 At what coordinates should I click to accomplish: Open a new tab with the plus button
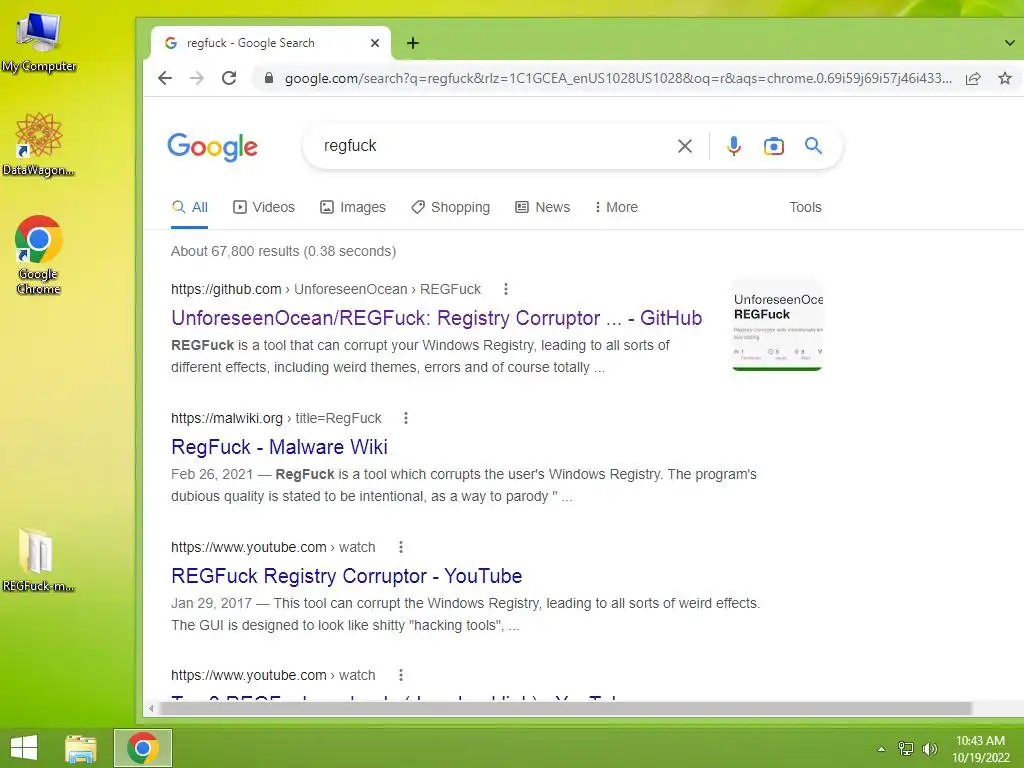(413, 43)
